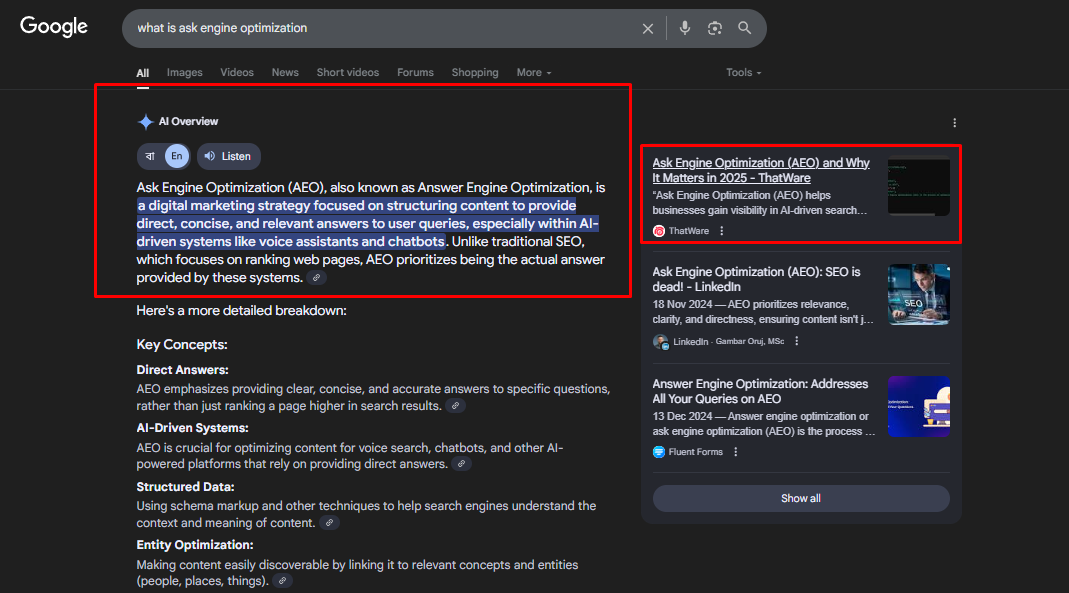Click the 'AI-Driven Systems:' subheading
The width and height of the screenshot is (1069, 593).
pos(192,428)
